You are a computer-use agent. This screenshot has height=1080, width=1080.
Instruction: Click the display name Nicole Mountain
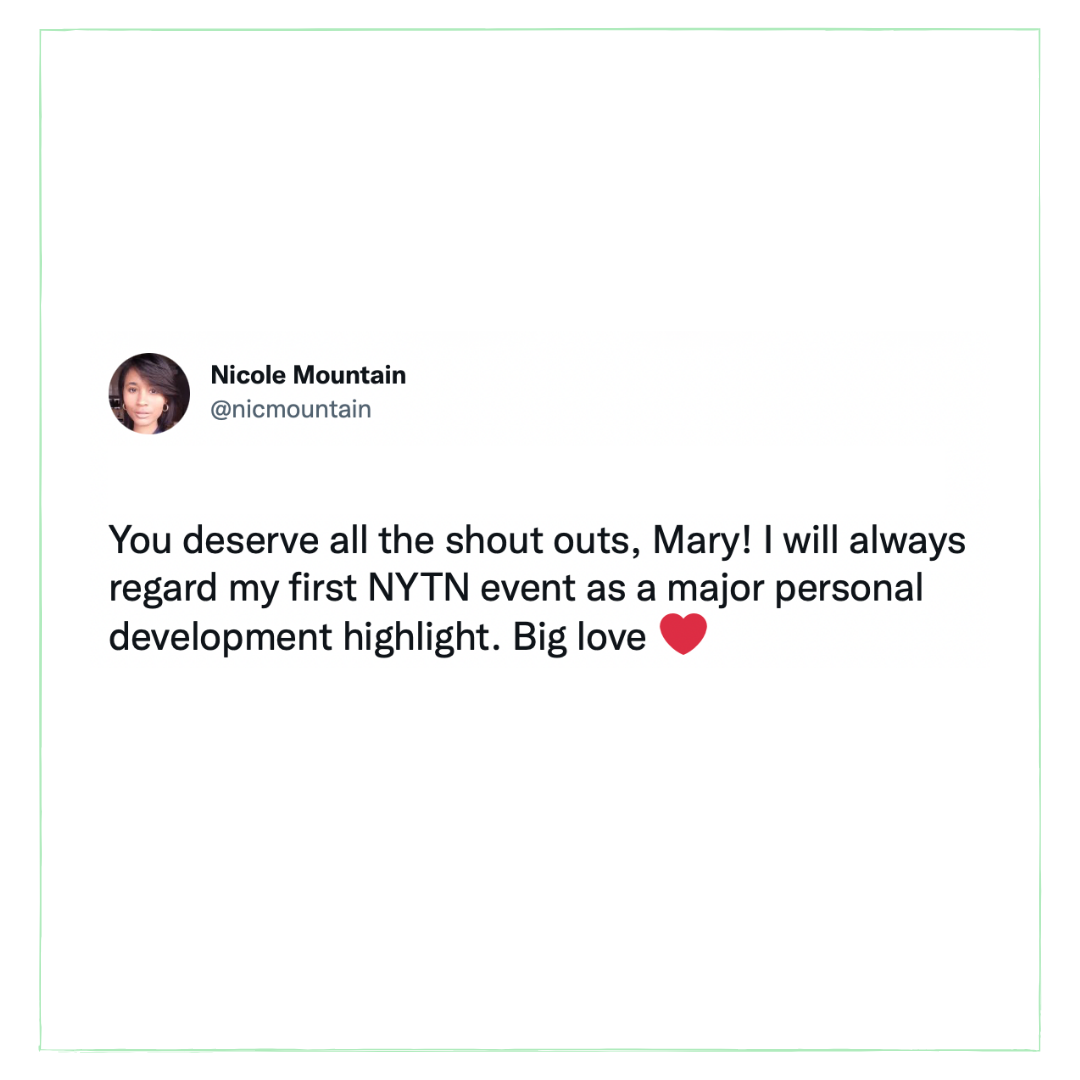[308, 375]
